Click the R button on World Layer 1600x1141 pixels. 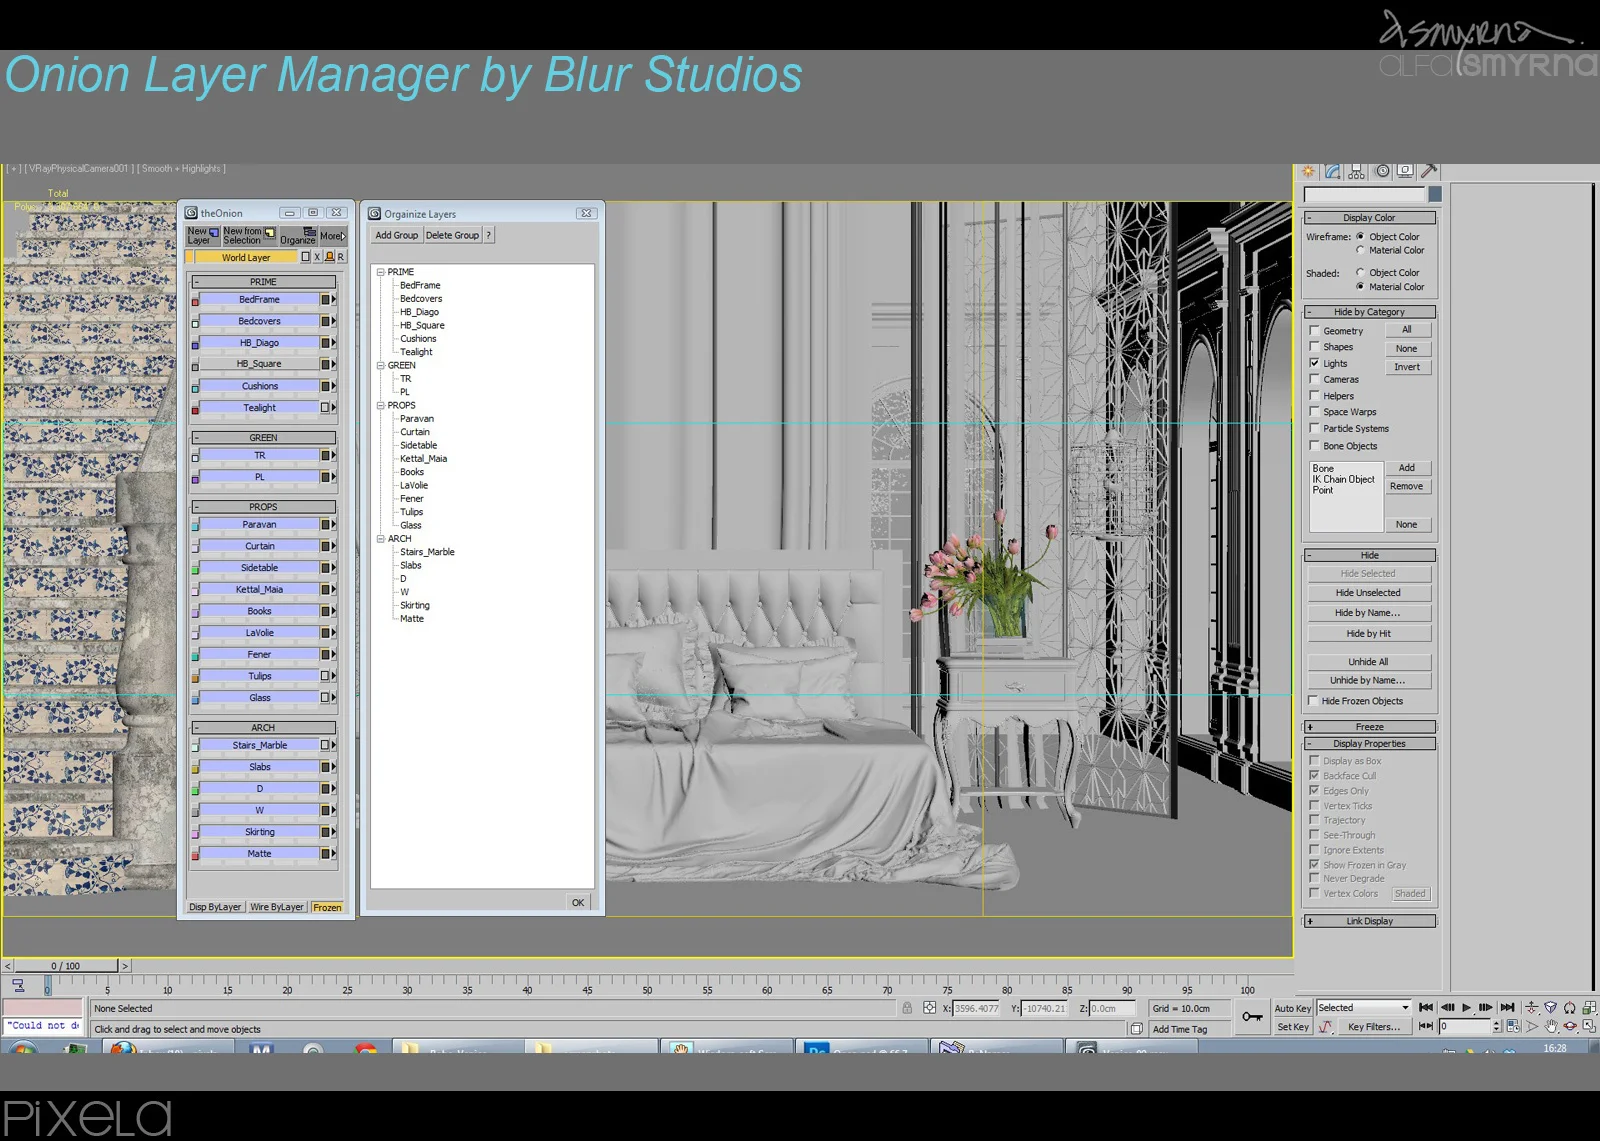tap(341, 257)
